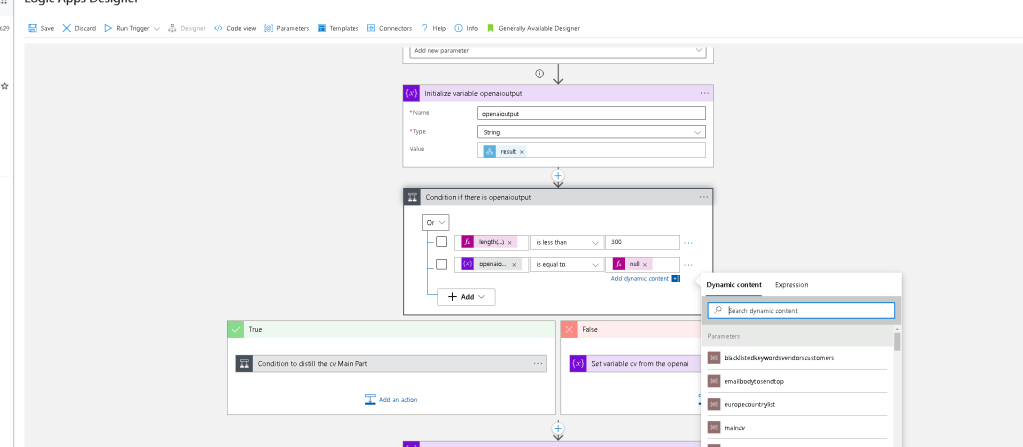Image resolution: width=1023 pixels, height=447 pixels.
Task: Check the length(...) condition row checkbox
Action: point(442,242)
